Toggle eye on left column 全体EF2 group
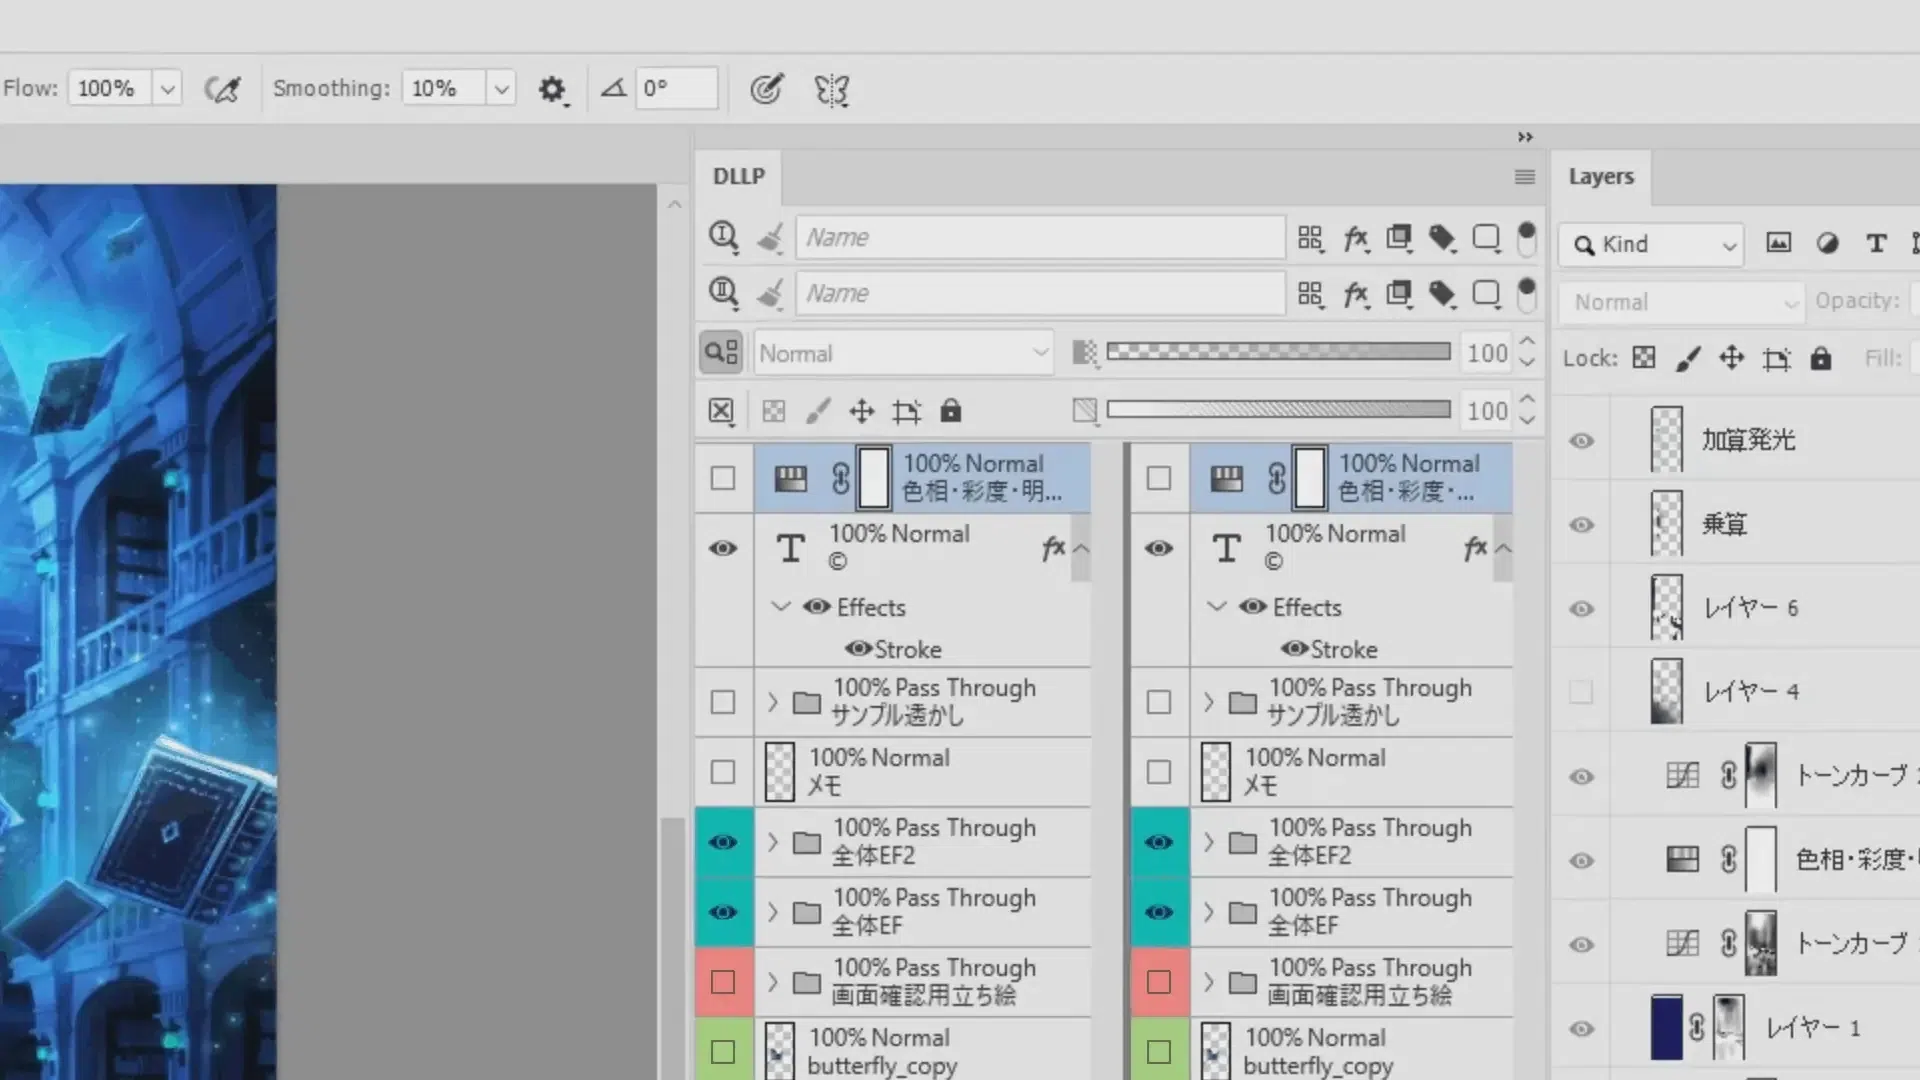This screenshot has height=1080, width=1920. tap(723, 842)
